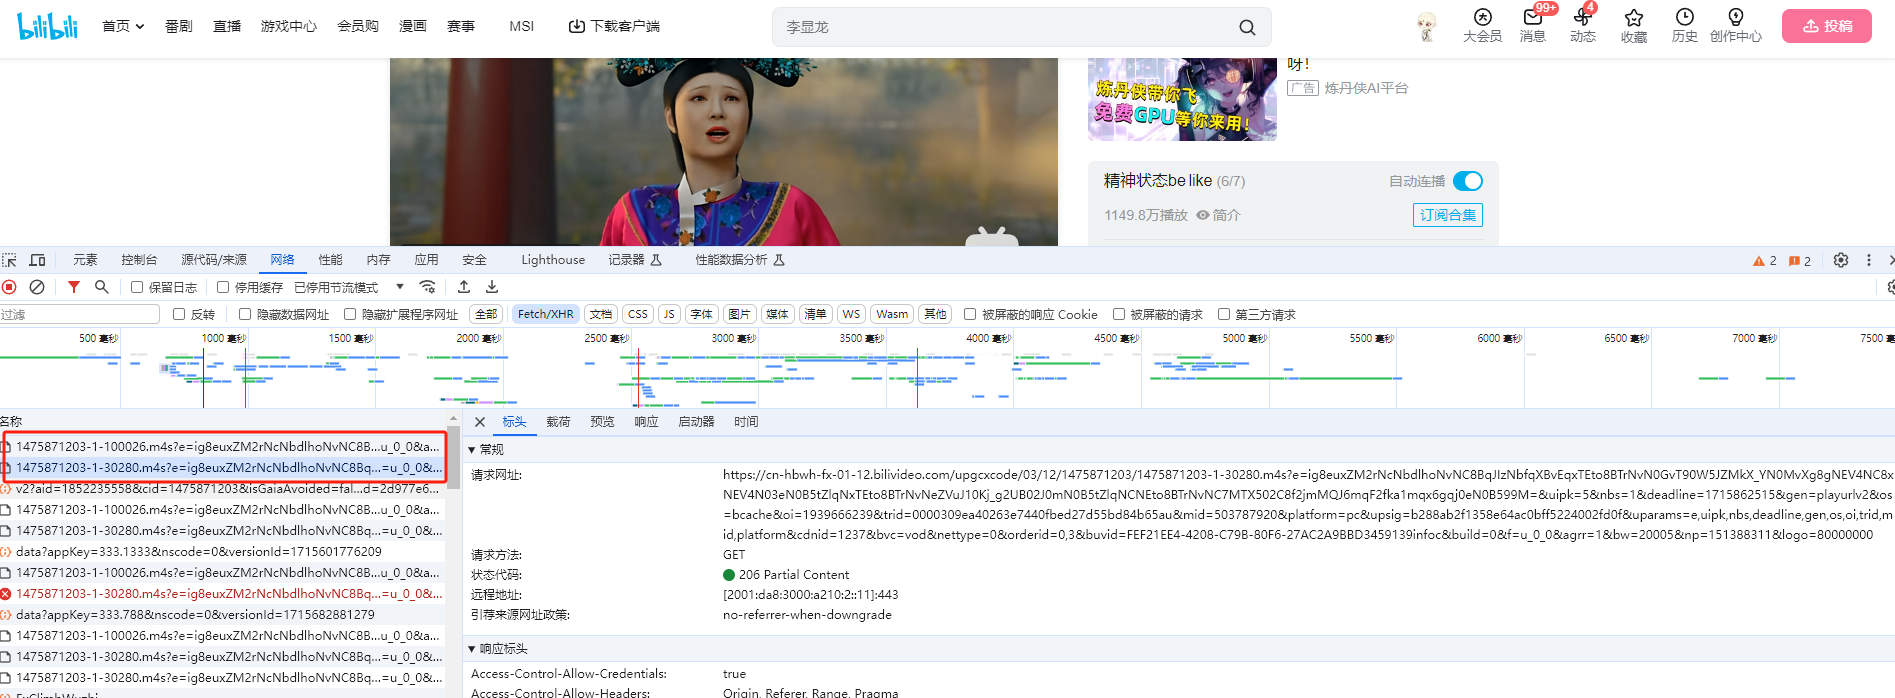Open the 时间 request tab
The height and width of the screenshot is (698, 1895).
pyautogui.click(x=746, y=422)
